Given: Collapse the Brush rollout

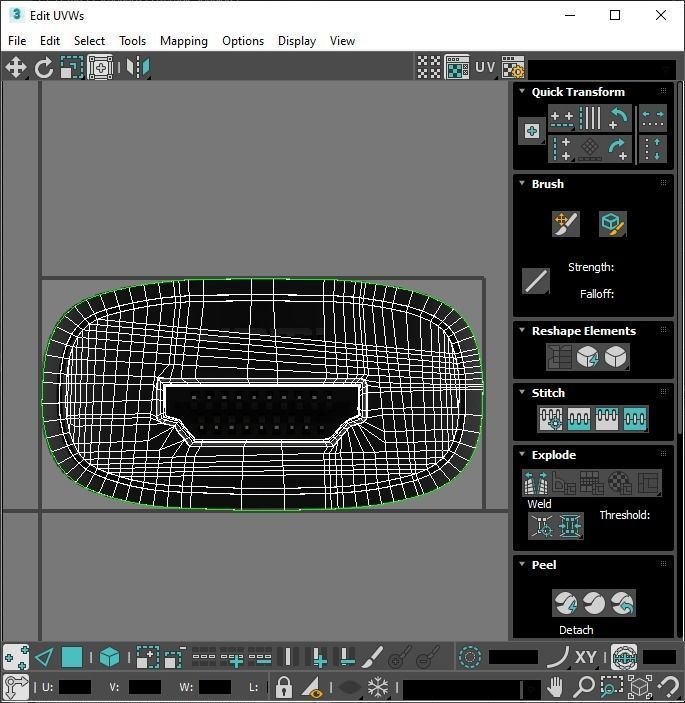Looking at the screenshot, I should tap(522, 183).
